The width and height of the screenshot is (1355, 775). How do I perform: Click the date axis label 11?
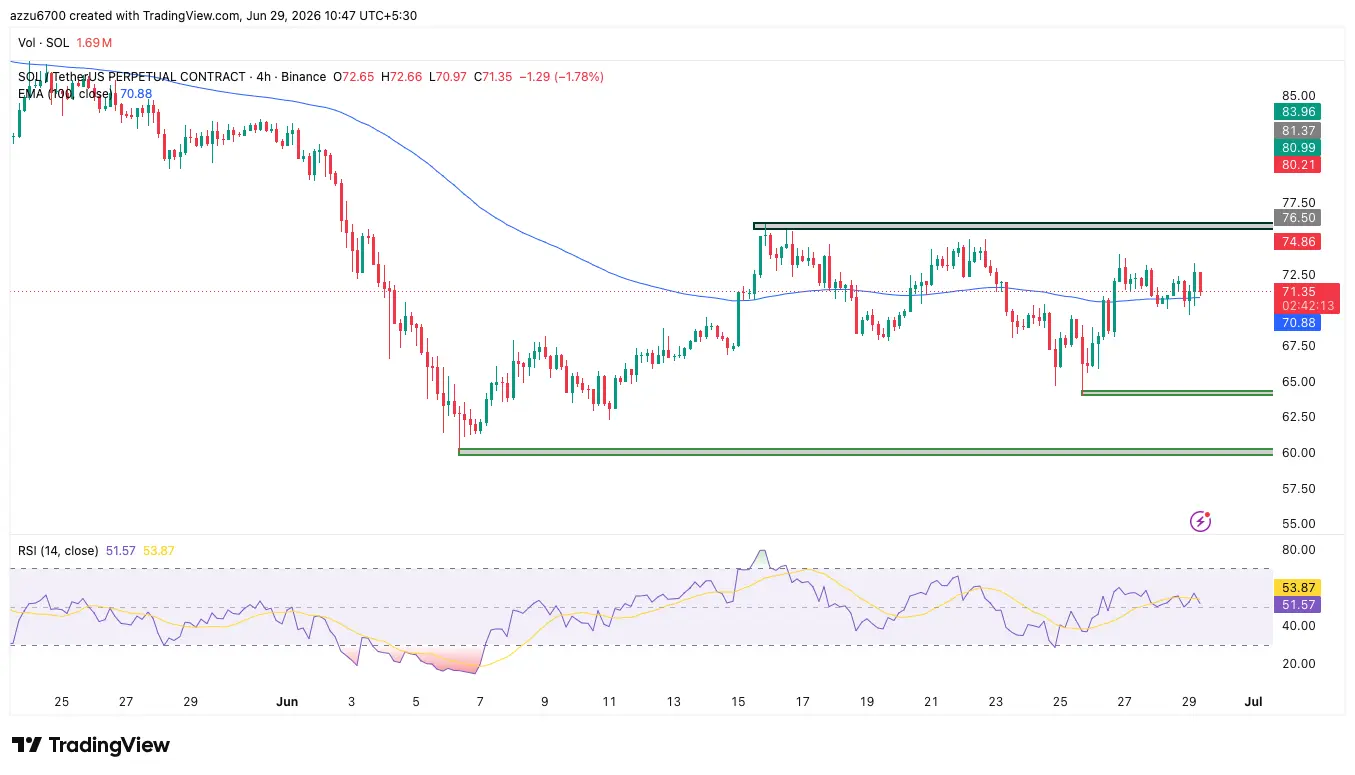(609, 702)
